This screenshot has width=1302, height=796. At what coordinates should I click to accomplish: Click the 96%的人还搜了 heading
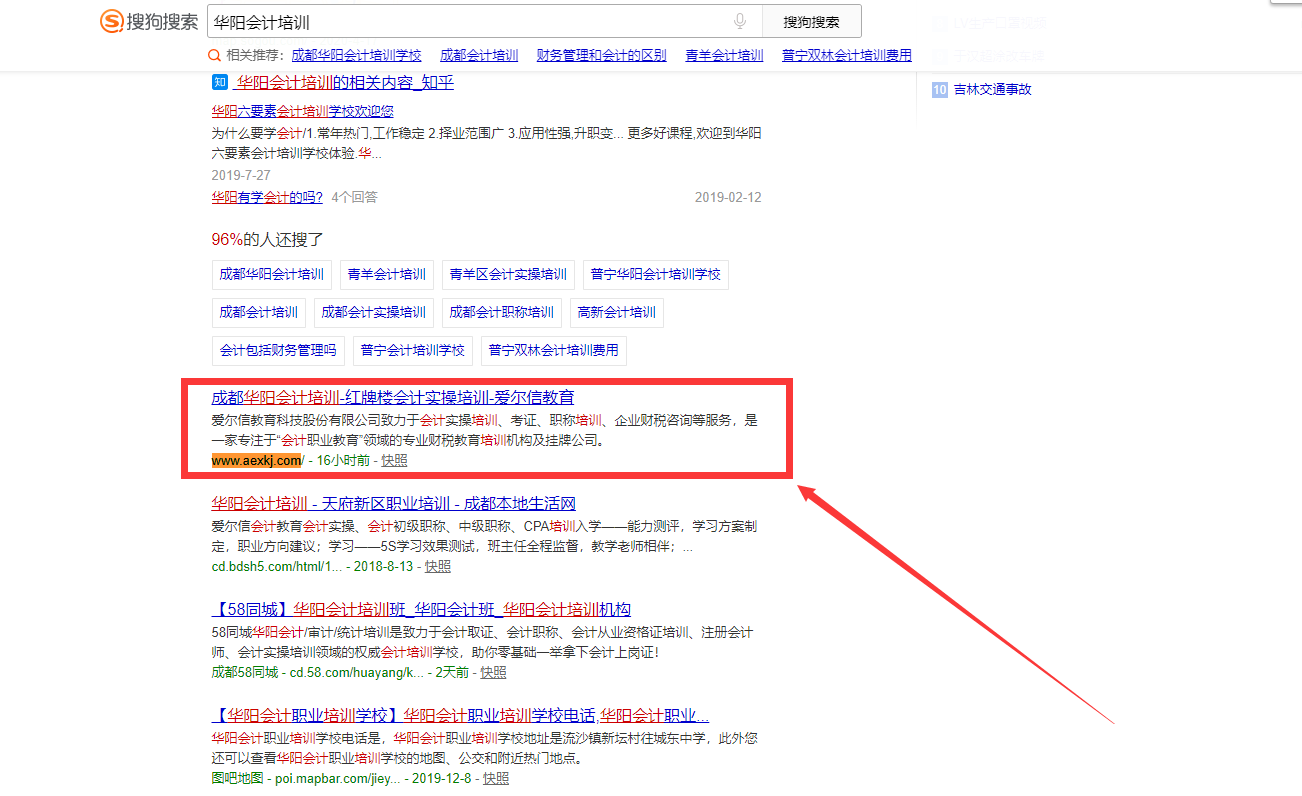pyautogui.click(x=268, y=239)
